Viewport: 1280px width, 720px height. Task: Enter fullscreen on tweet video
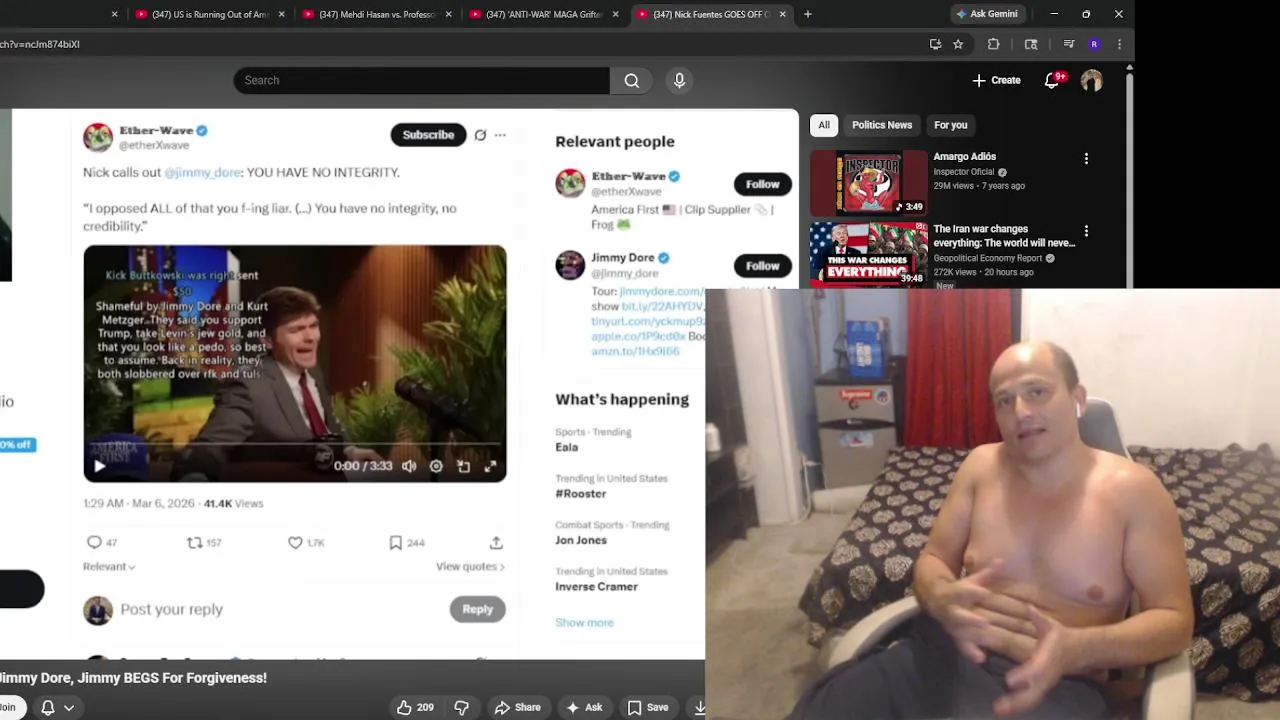point(490,466)
